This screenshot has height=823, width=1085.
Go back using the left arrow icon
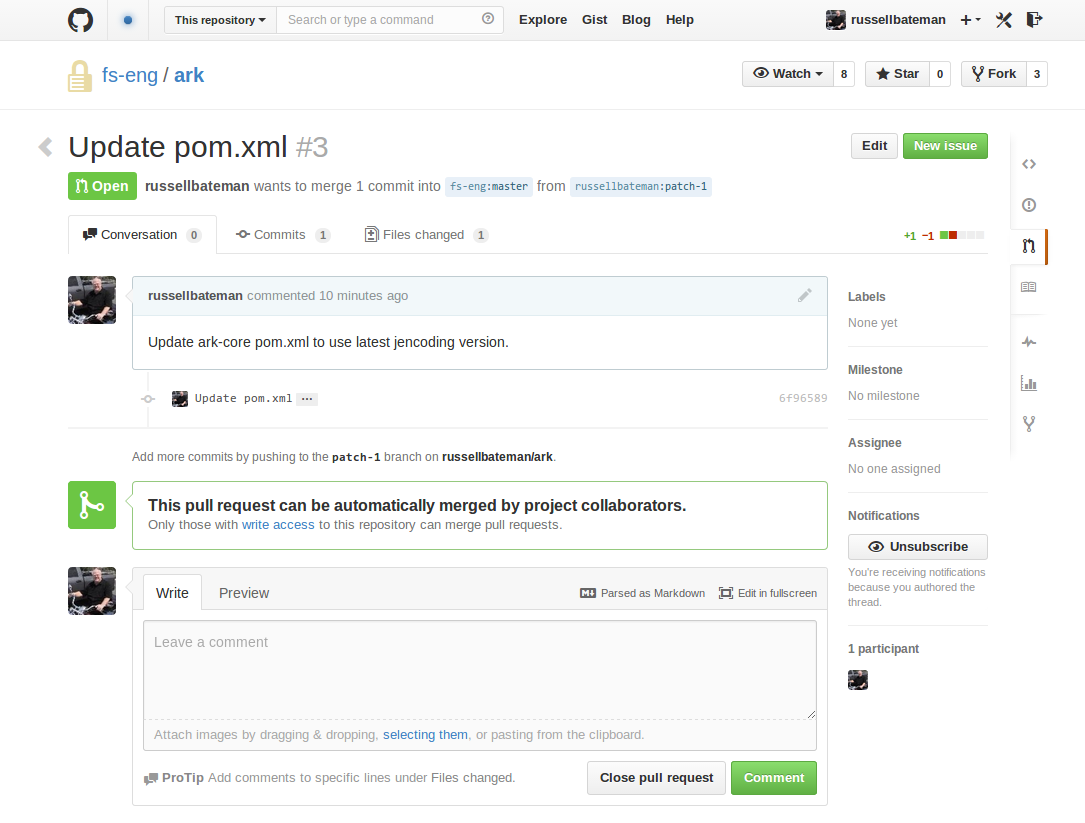[x=46, y=147]
